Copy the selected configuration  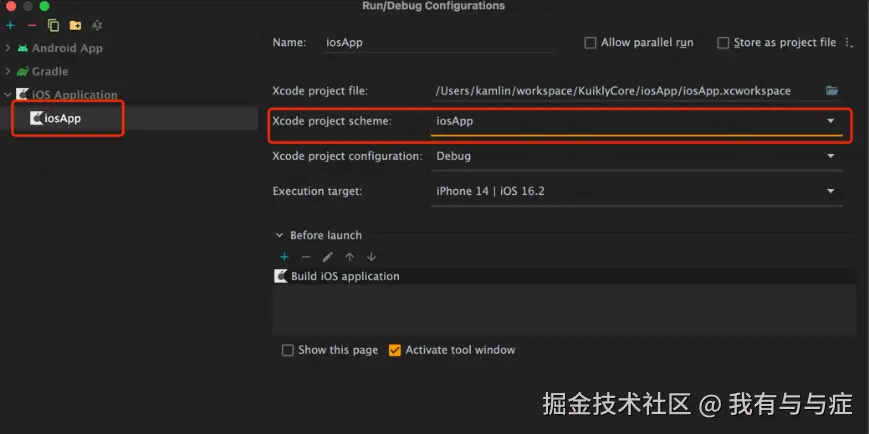pyautogui.click(x=53, y=25)
